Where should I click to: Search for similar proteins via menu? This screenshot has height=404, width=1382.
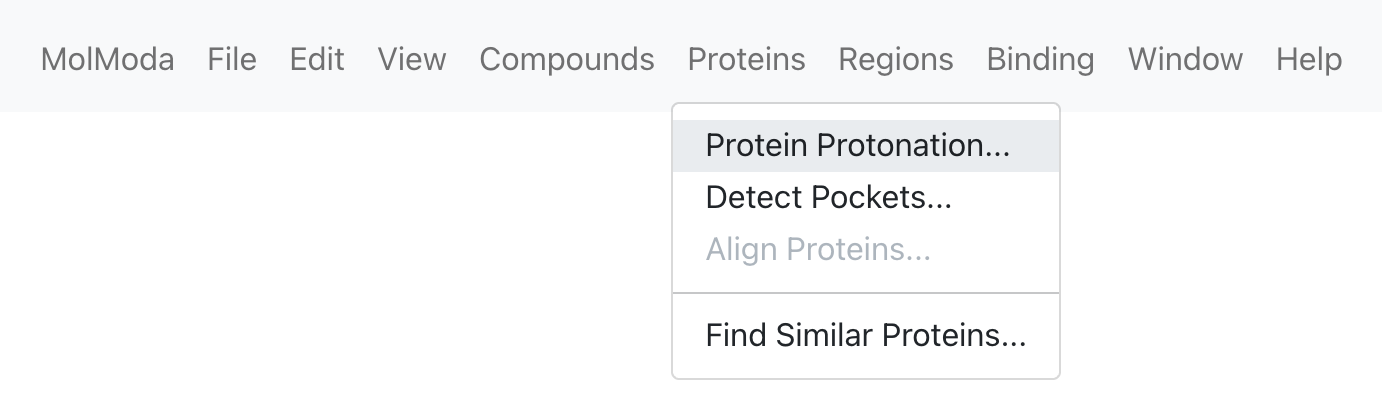[x=866, y=335]
